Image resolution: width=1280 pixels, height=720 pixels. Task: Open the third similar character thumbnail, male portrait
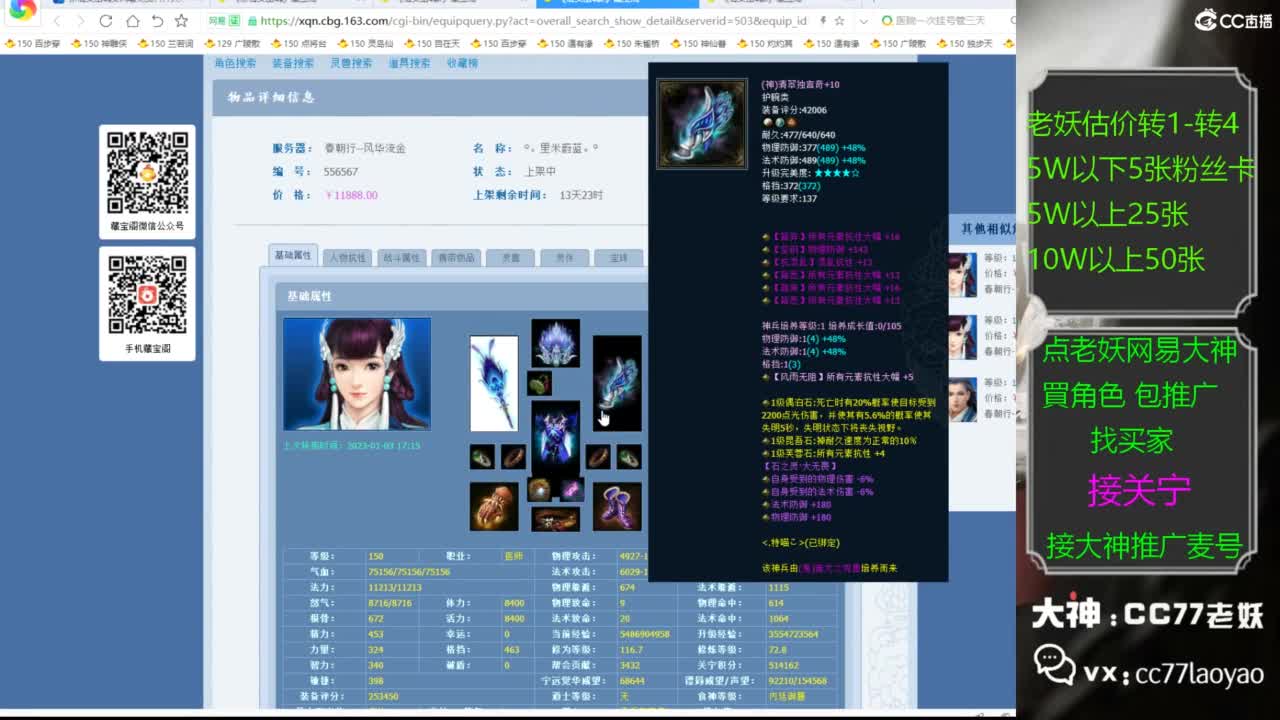coord(962,399)
